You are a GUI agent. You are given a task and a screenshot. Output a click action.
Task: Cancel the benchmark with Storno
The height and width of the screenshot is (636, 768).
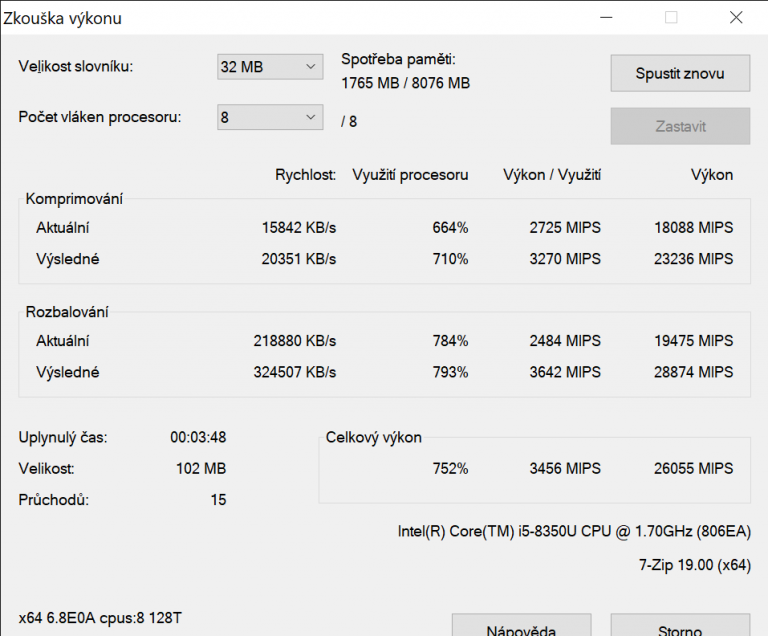tap(680, 627)
